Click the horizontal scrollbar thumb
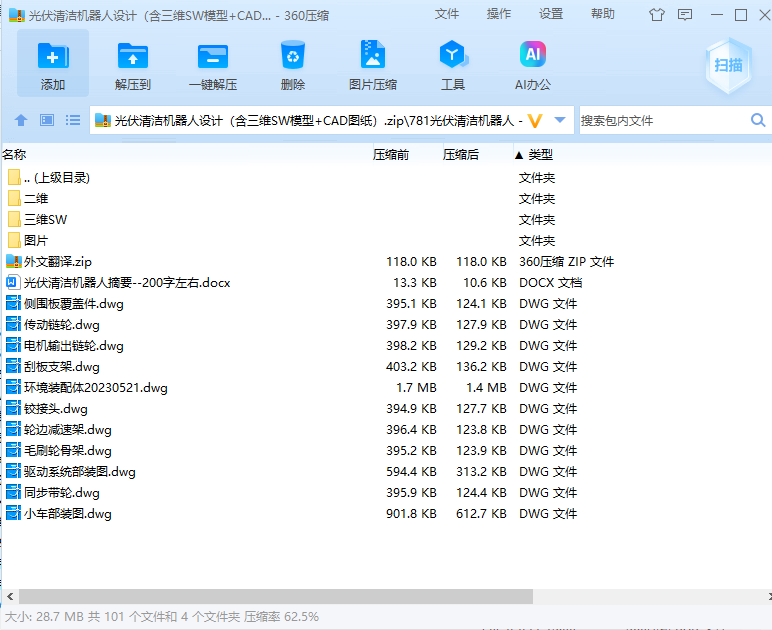This screenshot has width=772, height=630. coord(276,597)
